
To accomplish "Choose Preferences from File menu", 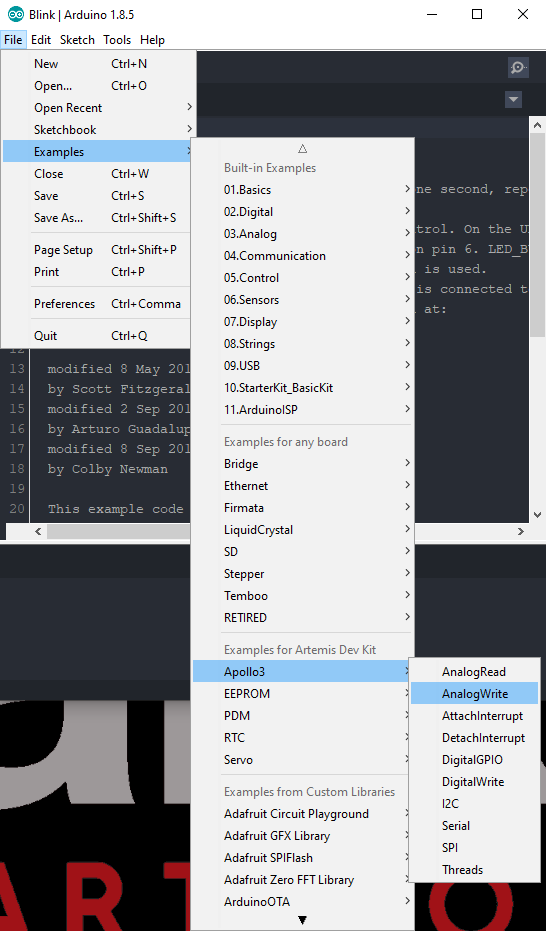I will click(x=99, y=304).
